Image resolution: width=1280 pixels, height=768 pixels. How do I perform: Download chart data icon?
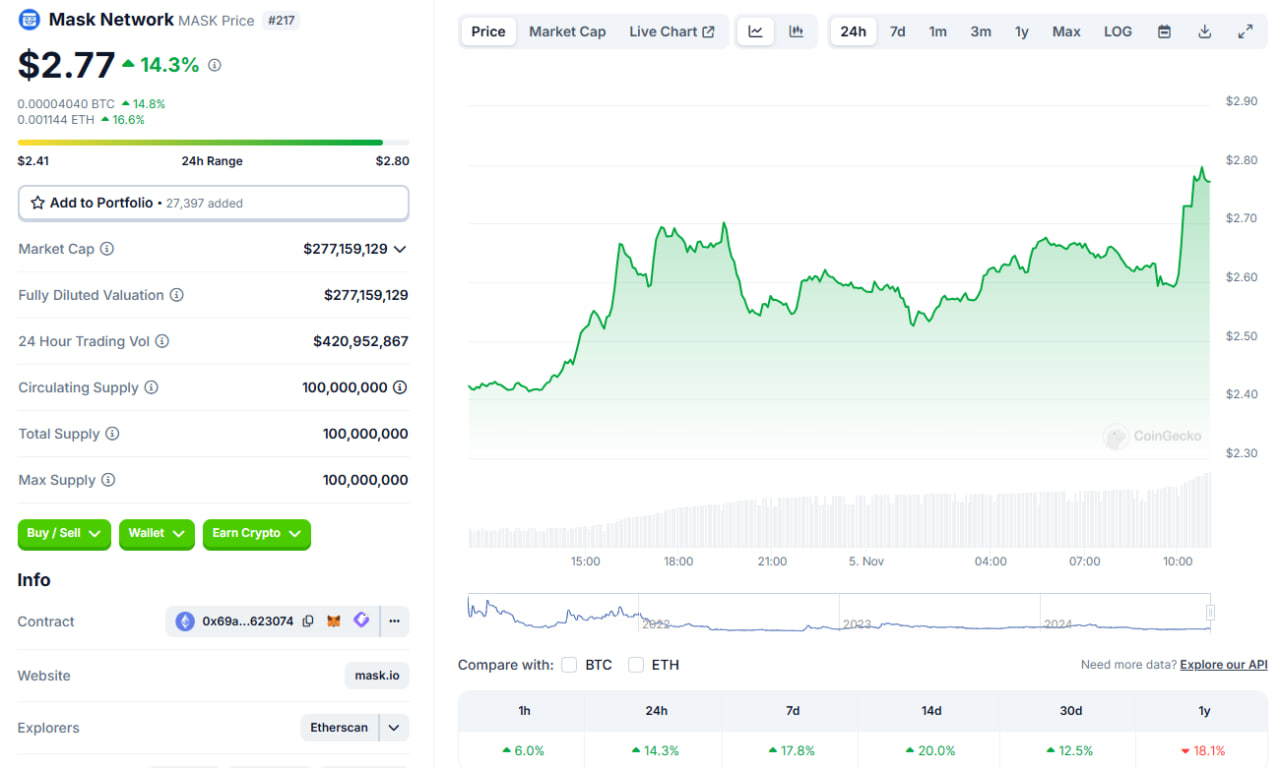(x=1205, y=31)
